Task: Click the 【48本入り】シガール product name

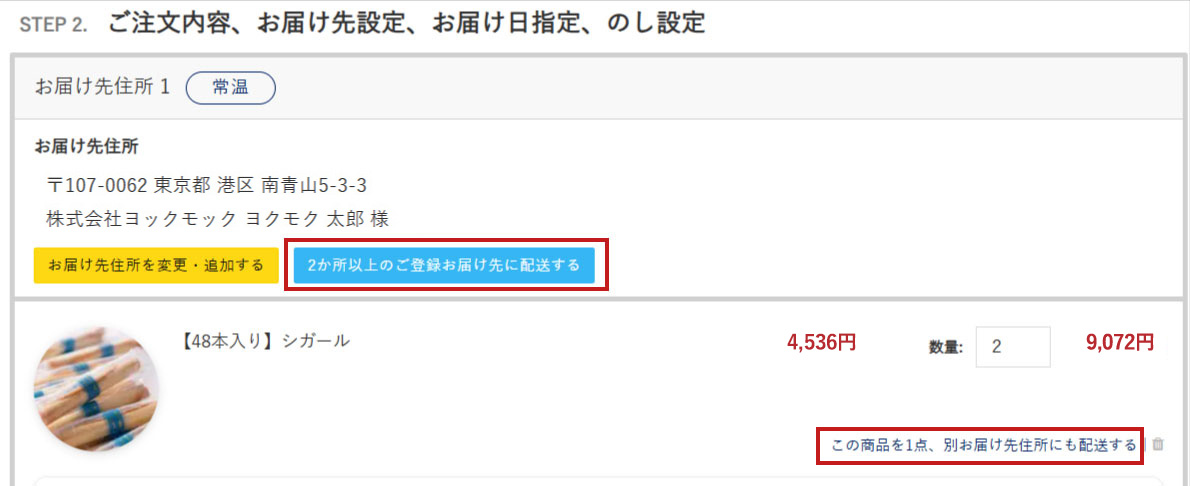Action: click(x=264, y=341)
